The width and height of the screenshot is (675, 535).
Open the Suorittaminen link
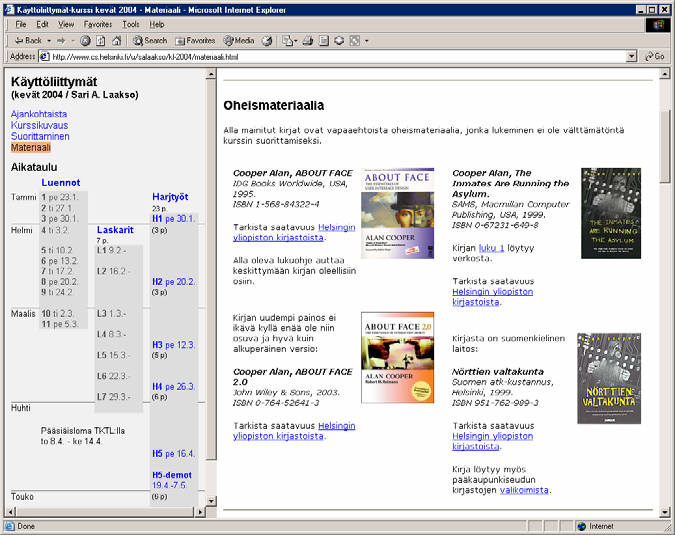[40, 136]
